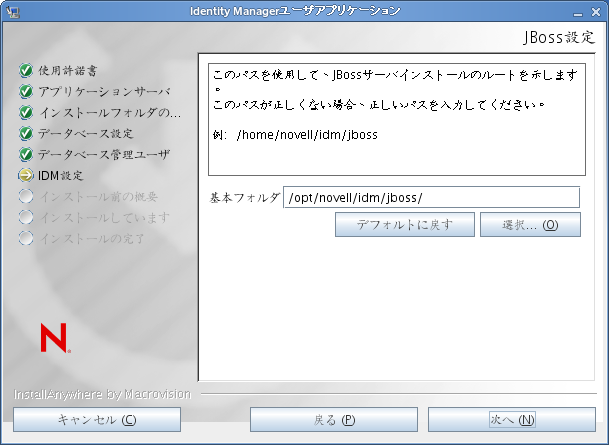Click green checkmark icon beside 使用許諾書
The image size is (609, 445).
26,70
